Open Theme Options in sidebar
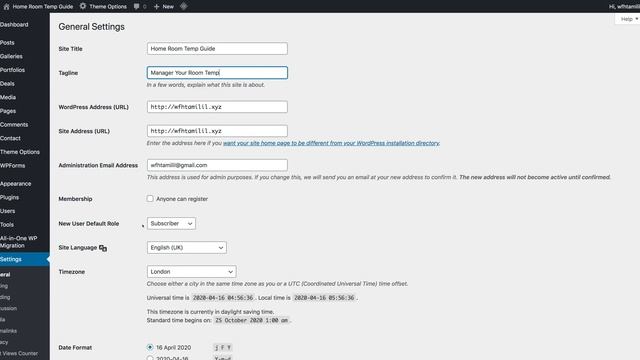 click(x=20, y=152)
